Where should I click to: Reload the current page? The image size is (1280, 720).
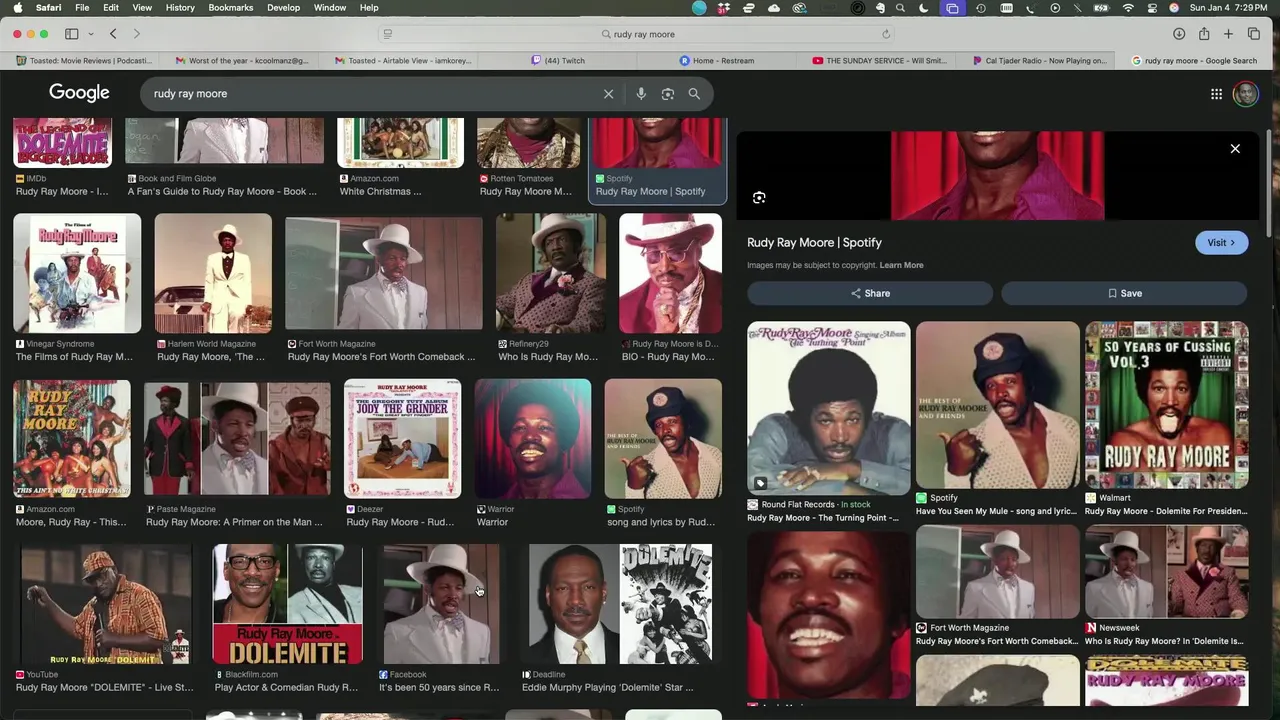coord(886,34)
